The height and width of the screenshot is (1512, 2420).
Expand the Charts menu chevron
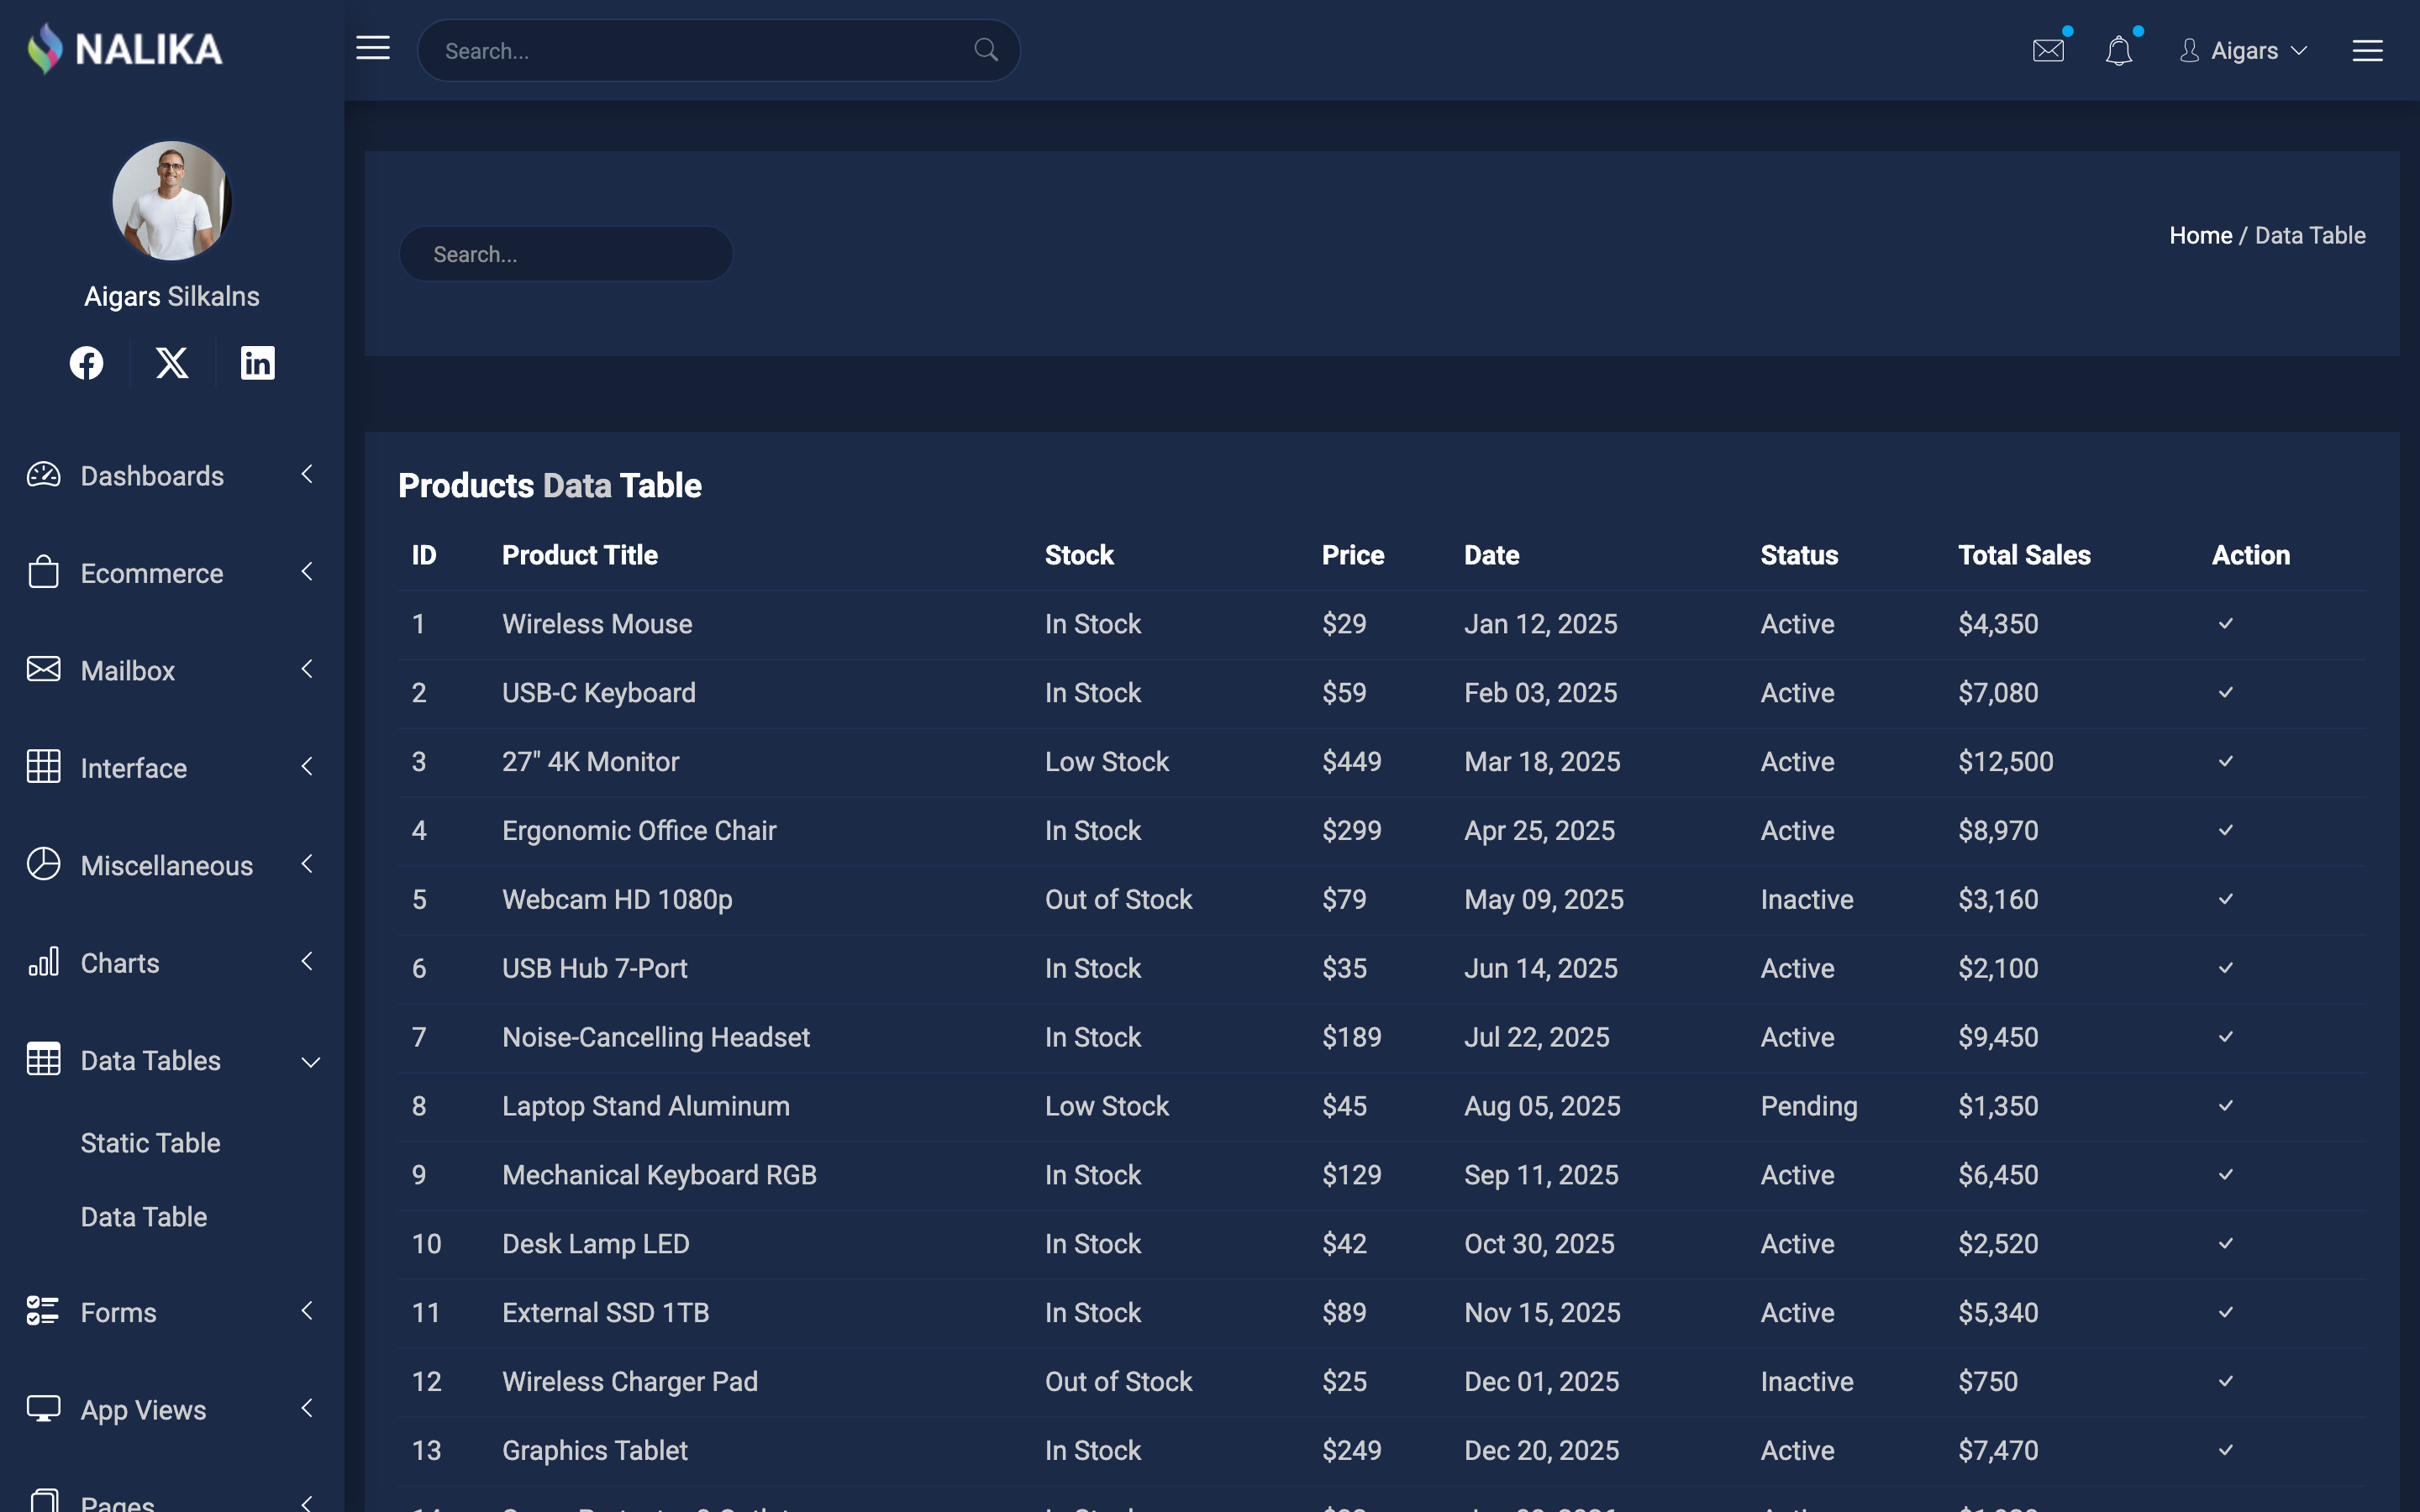pyautogui.click(x=307, y=961)
